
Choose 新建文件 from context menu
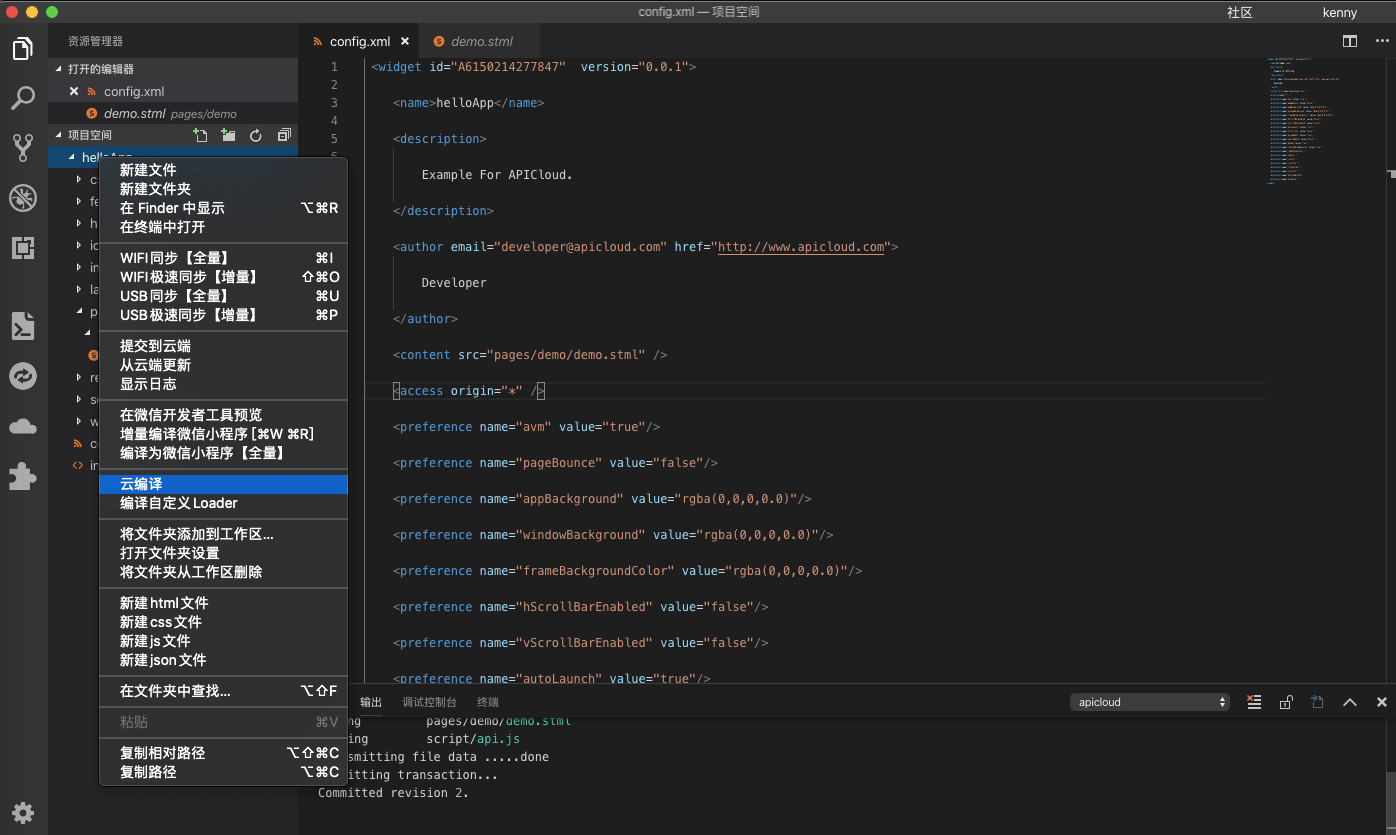coord(224,170)
